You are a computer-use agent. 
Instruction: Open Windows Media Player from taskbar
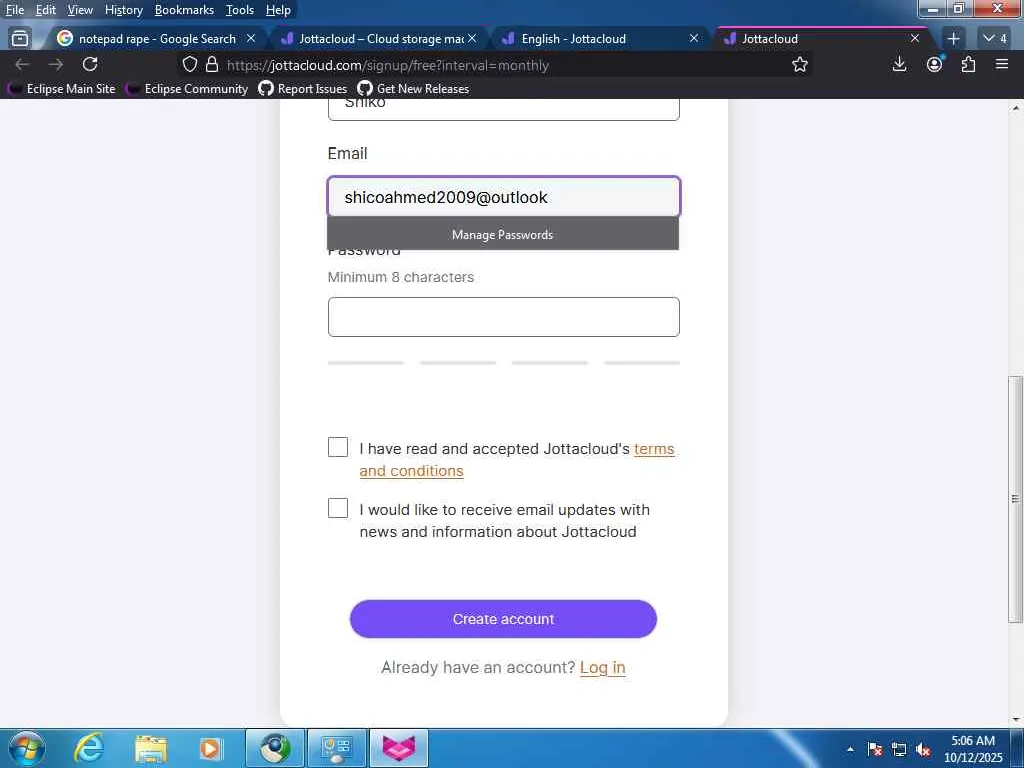(x=211, y=748)
